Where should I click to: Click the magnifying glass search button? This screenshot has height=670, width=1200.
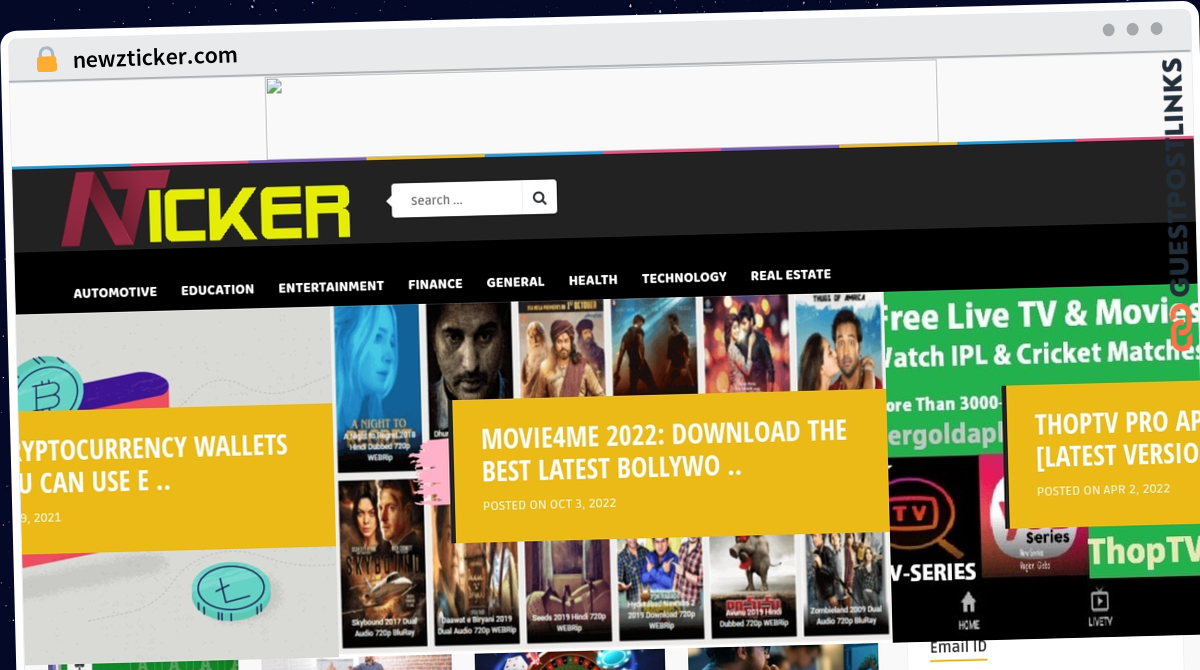pyautogui.click(x=540, y=198)
